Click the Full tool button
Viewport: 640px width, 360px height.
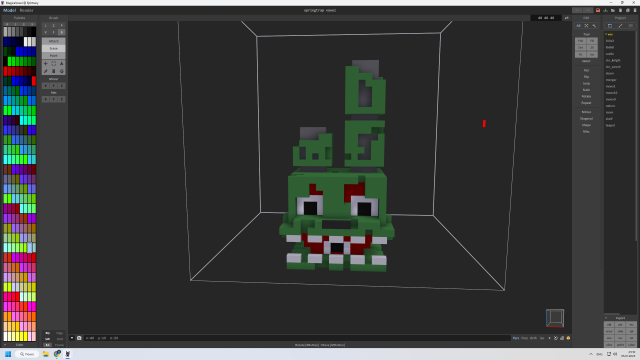tap(580, 41)
